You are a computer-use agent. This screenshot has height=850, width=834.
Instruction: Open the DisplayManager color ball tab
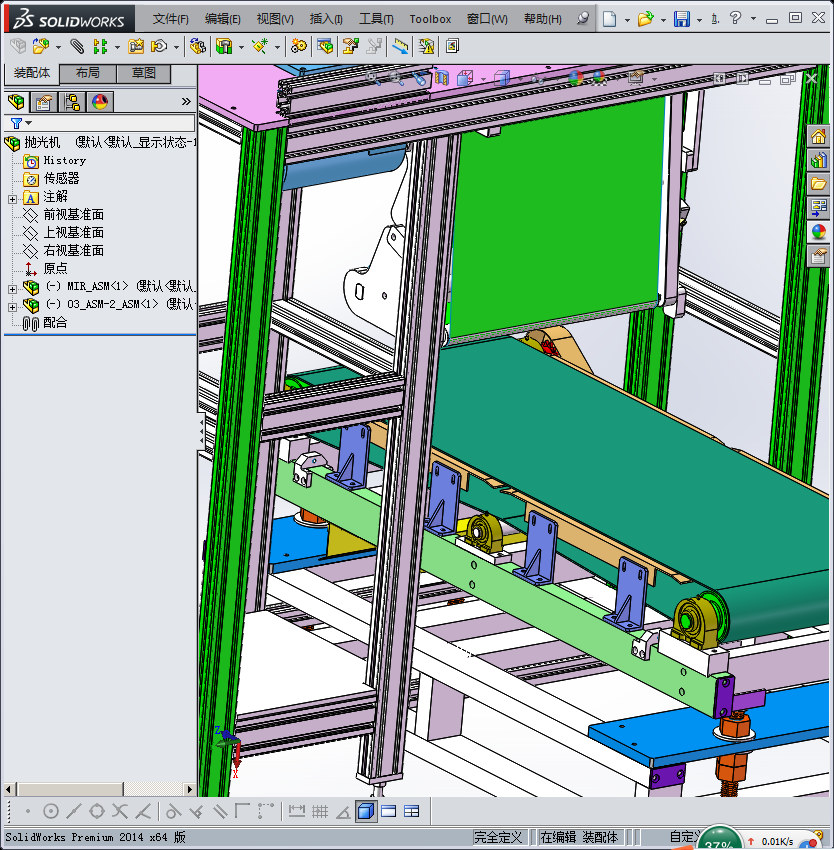pyautogui.click(x=100, y=101)
